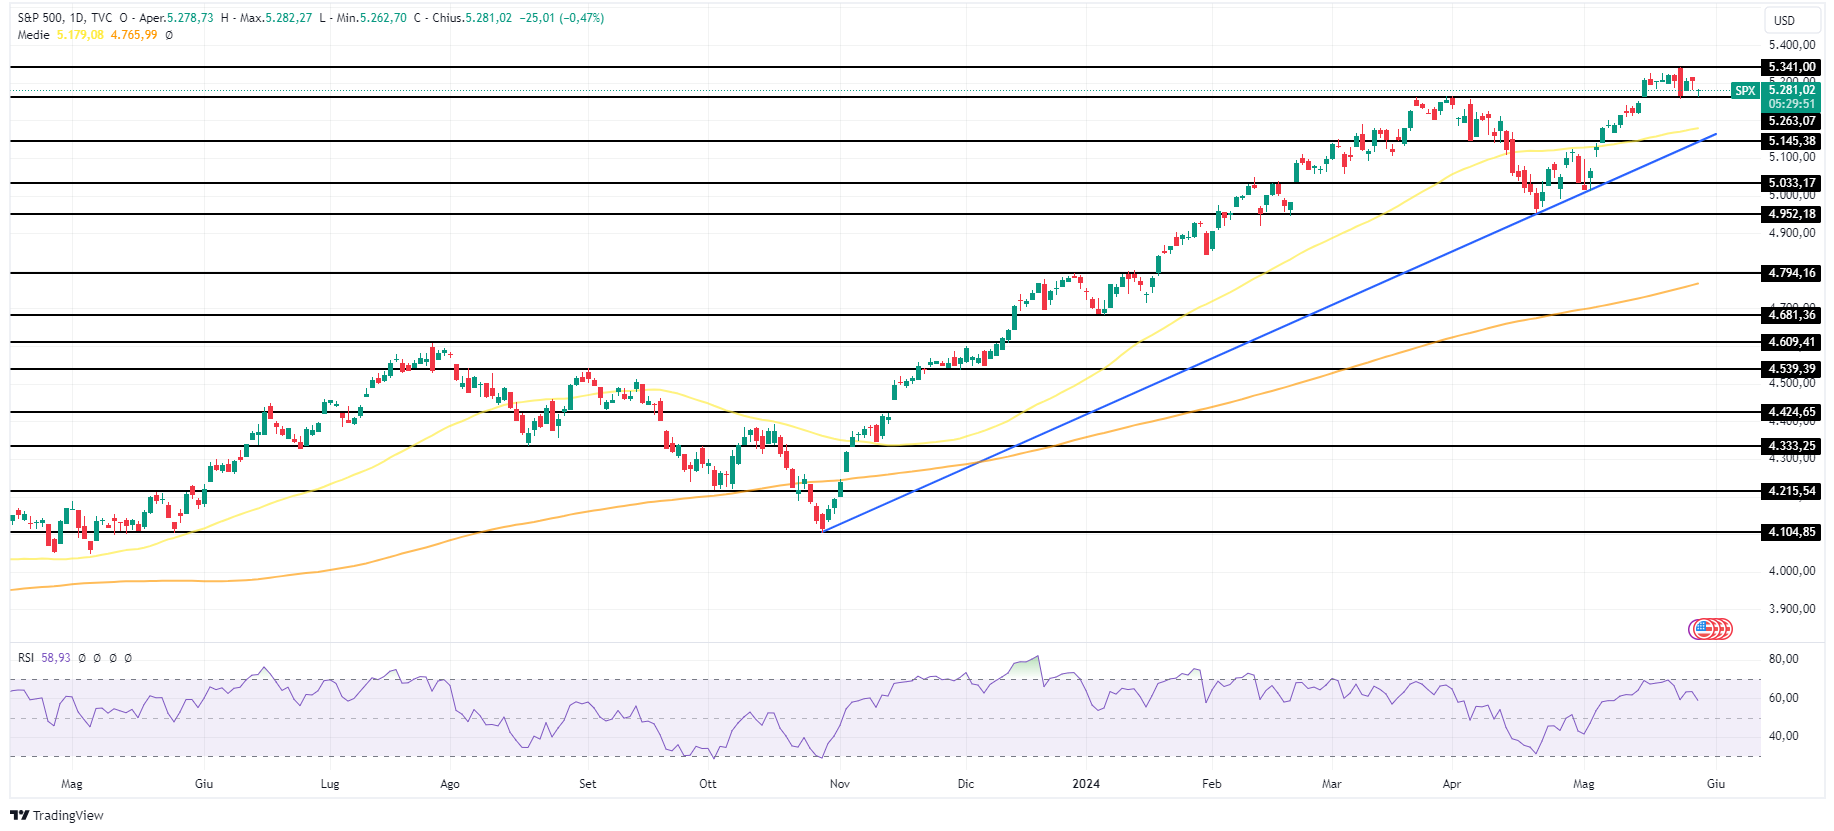Select the RSI indicator legend label
This screenshot has width=1834, height=831.
pos(26,658)
